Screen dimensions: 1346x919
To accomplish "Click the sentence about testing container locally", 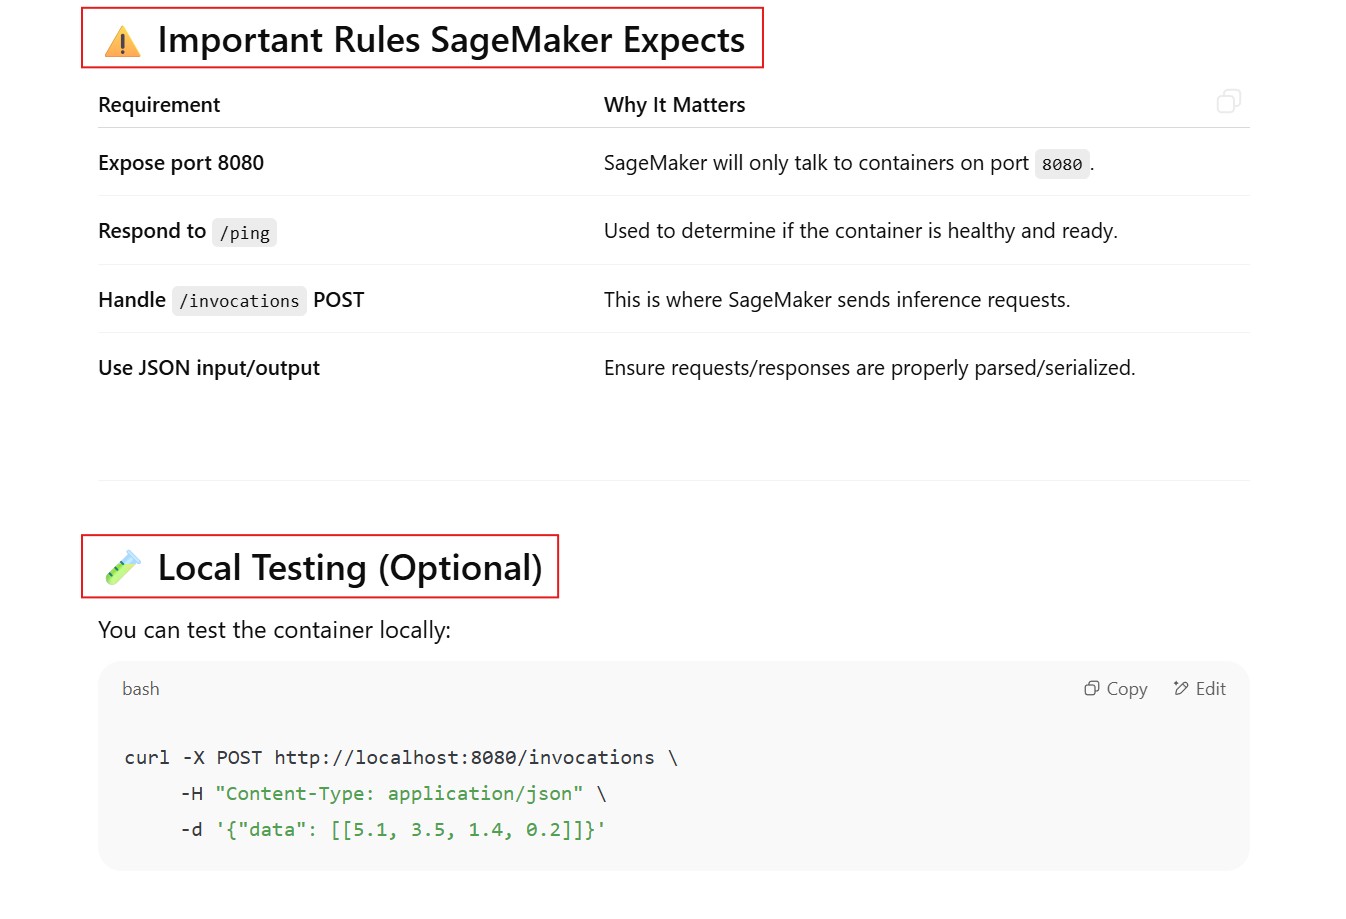I will point(274,630).
